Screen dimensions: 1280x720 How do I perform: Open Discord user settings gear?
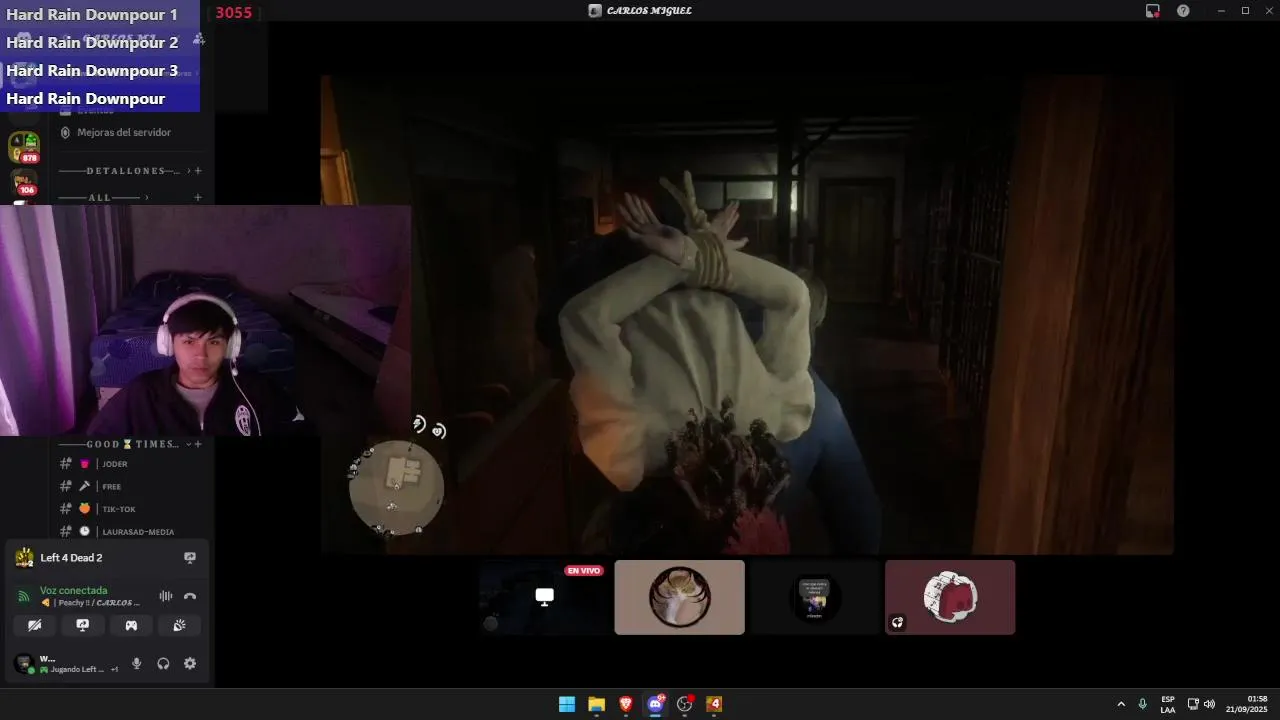click(x=190, y=663)
